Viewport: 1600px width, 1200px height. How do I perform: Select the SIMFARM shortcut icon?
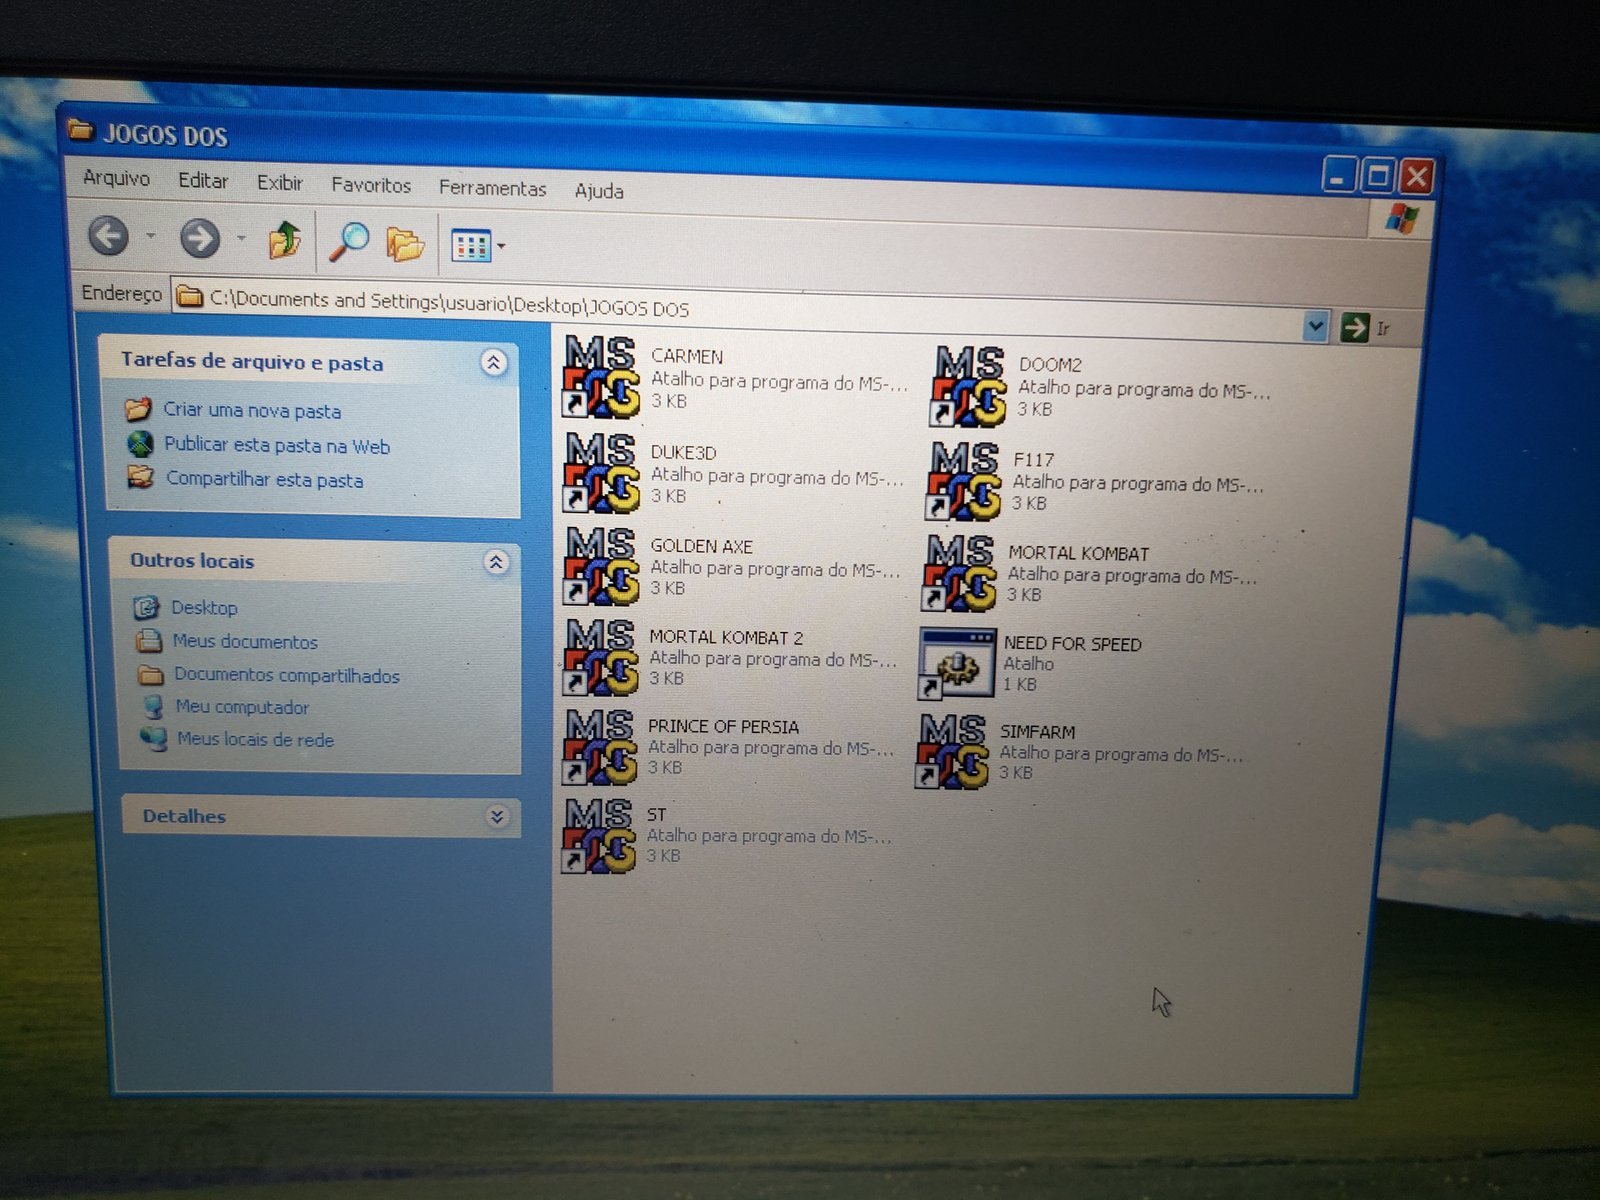coord(952,751)
